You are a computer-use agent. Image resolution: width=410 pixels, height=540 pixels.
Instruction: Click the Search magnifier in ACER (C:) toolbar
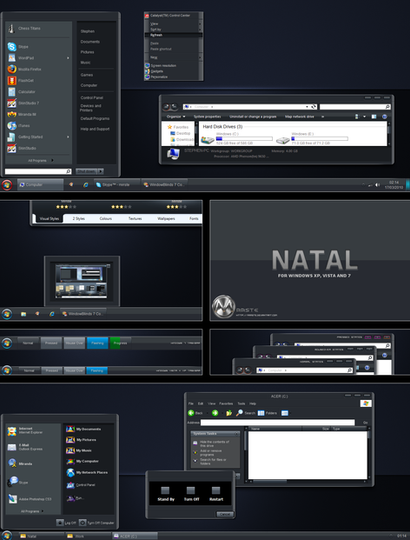click(x=239, y=413)
